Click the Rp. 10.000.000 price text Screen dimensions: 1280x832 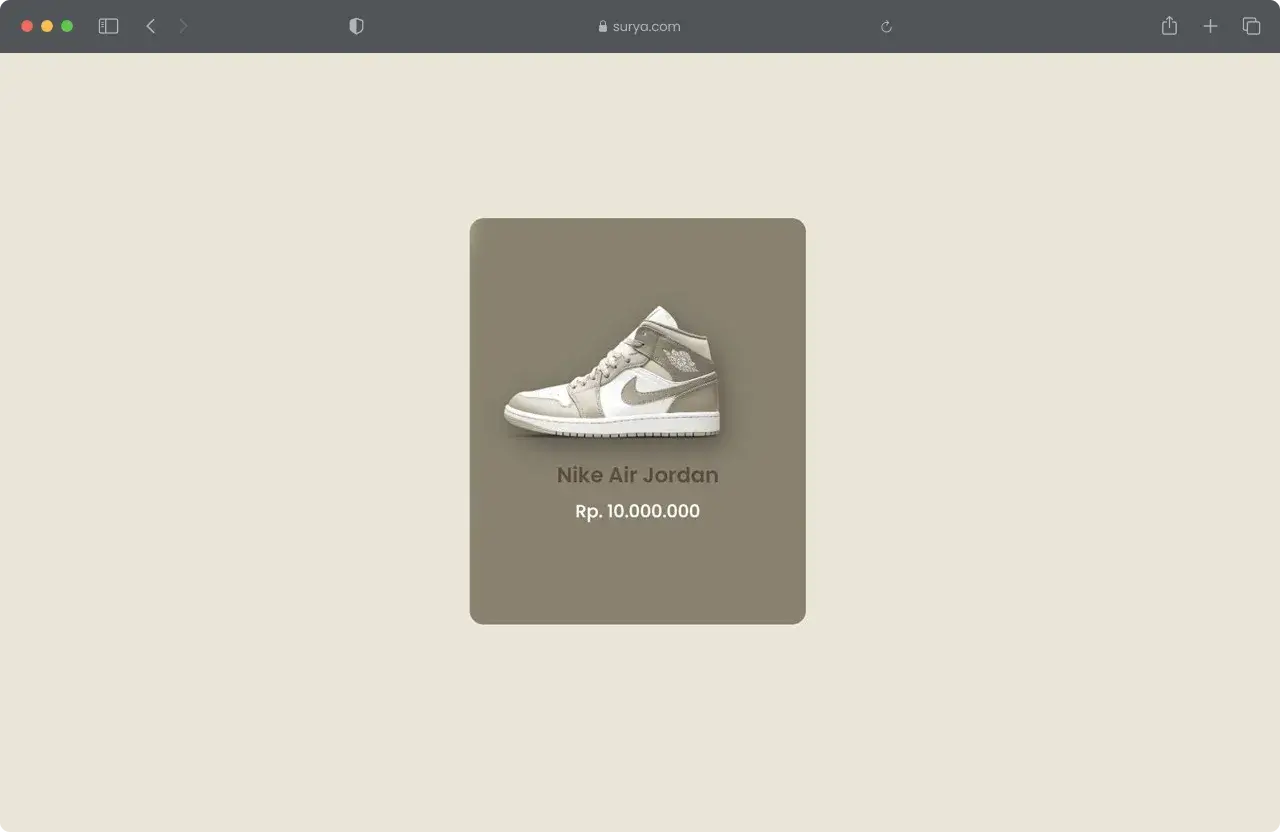pos(637,511)
